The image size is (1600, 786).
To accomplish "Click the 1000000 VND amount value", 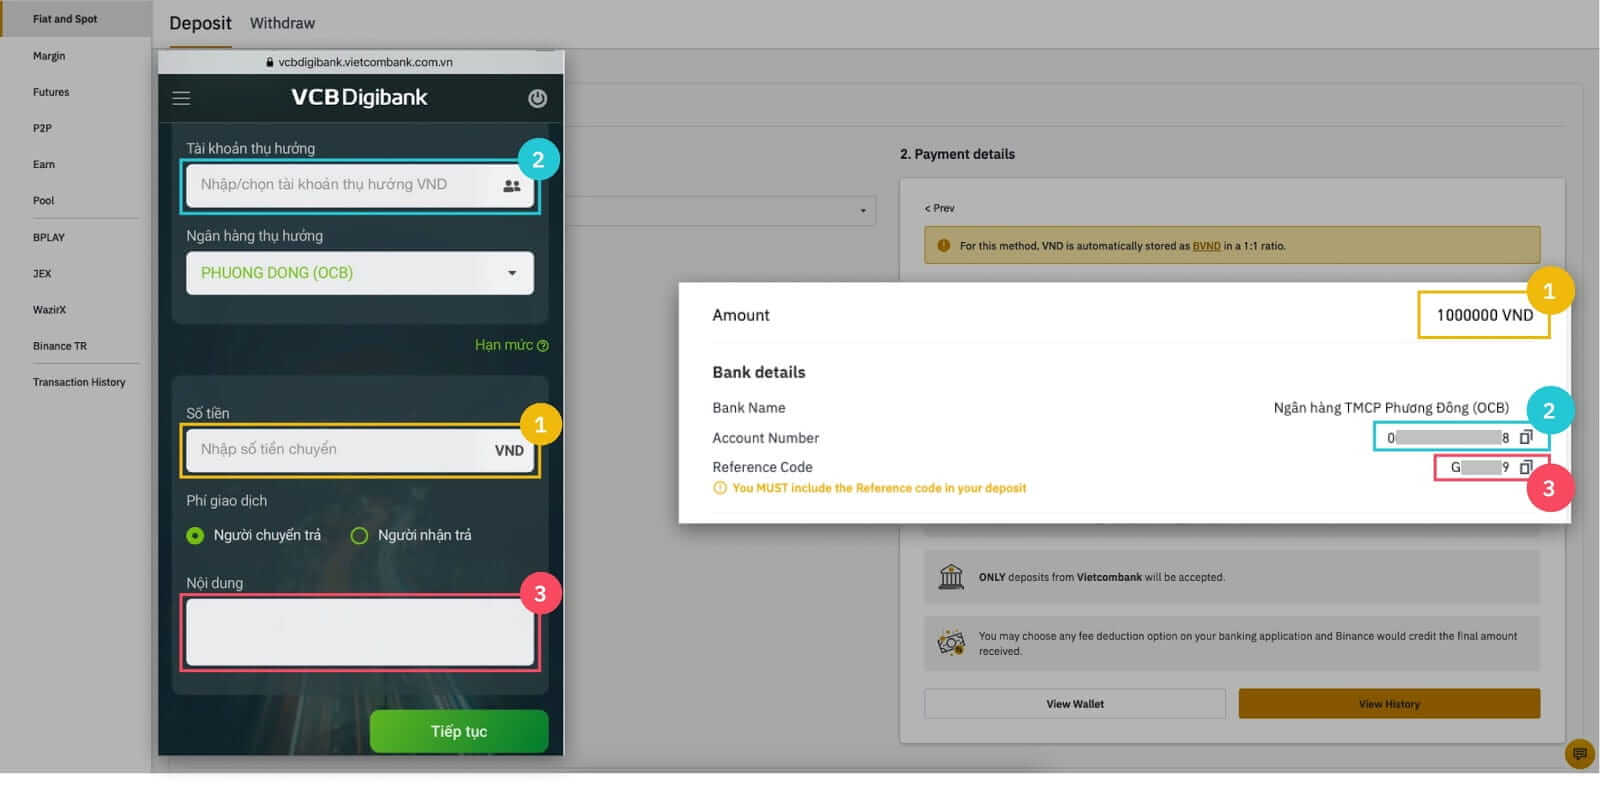I will coord(1484,315).
